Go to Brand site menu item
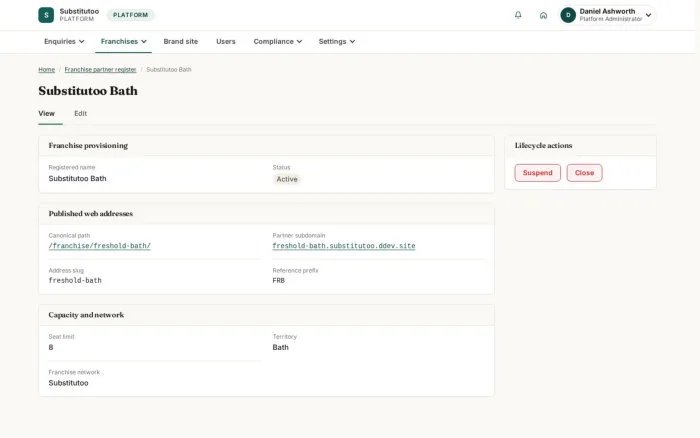This screenshot has width=700, height=438. click(x=180, y=42)
